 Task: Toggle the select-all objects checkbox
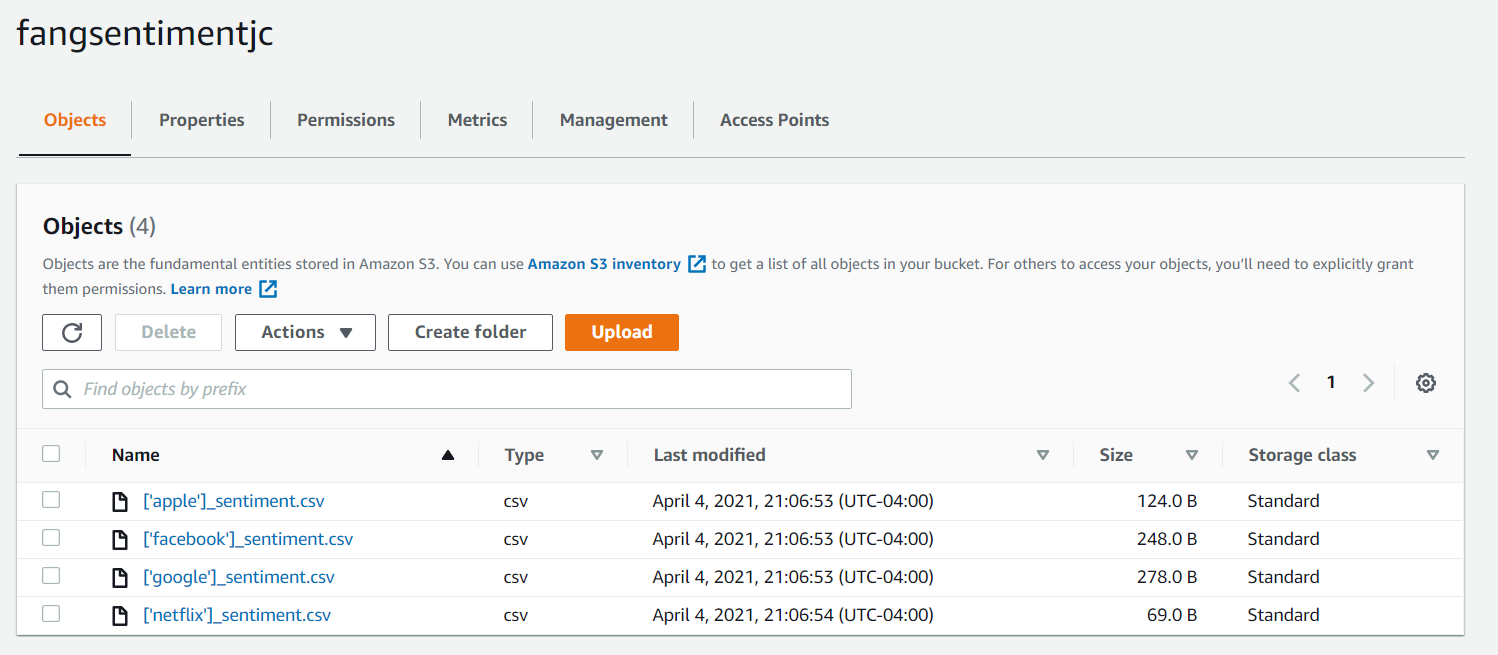pyautogui.click(x=51, y=454)
